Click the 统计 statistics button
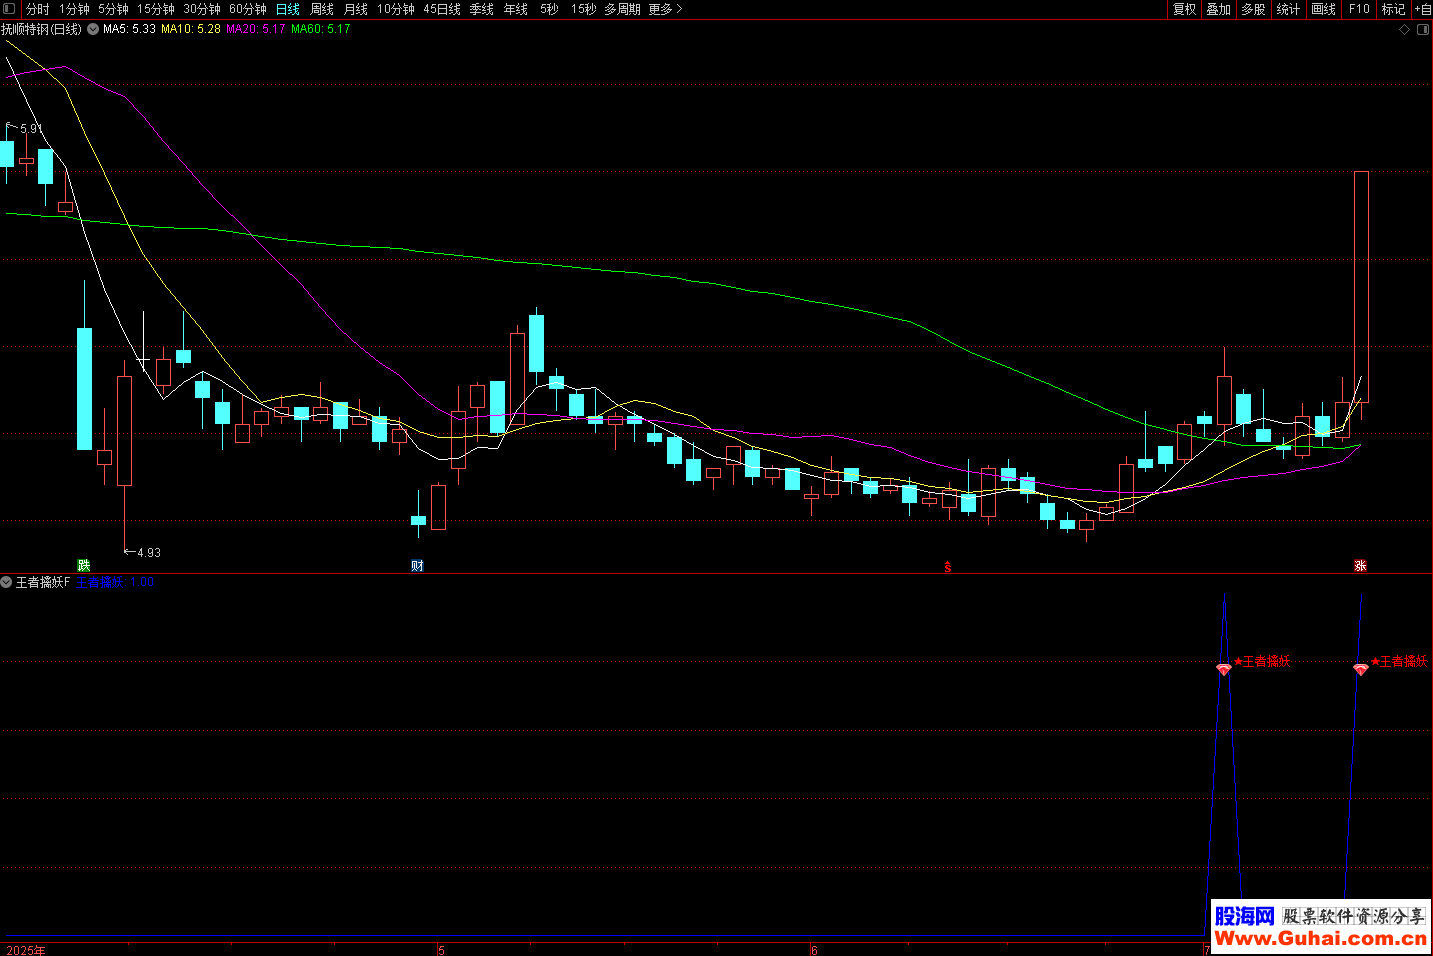Image resolution: width=1433 pixels, height=956 pixels. pos(1288,9)
